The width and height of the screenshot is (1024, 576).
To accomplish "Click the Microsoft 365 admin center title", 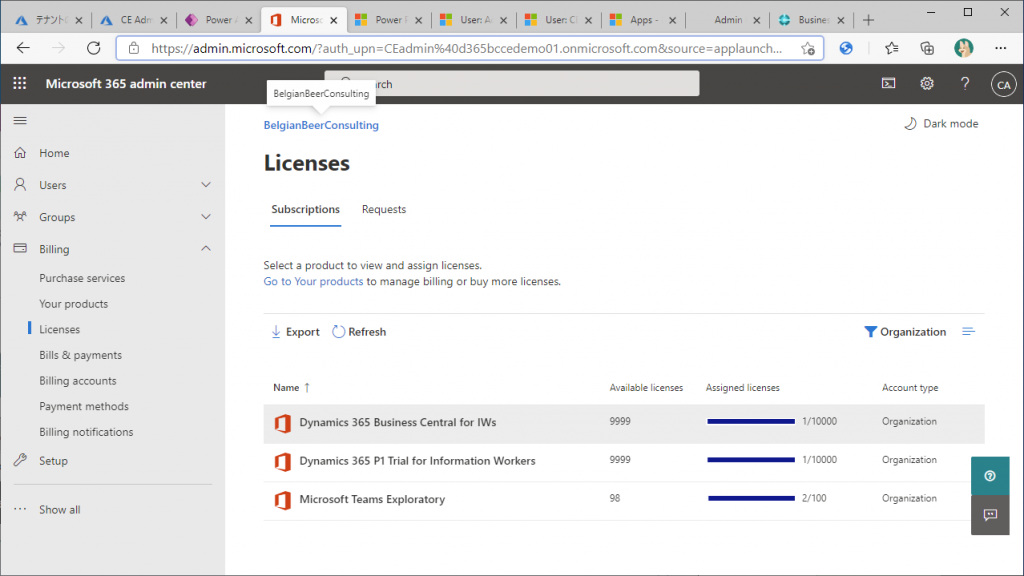I will (126, 84).
